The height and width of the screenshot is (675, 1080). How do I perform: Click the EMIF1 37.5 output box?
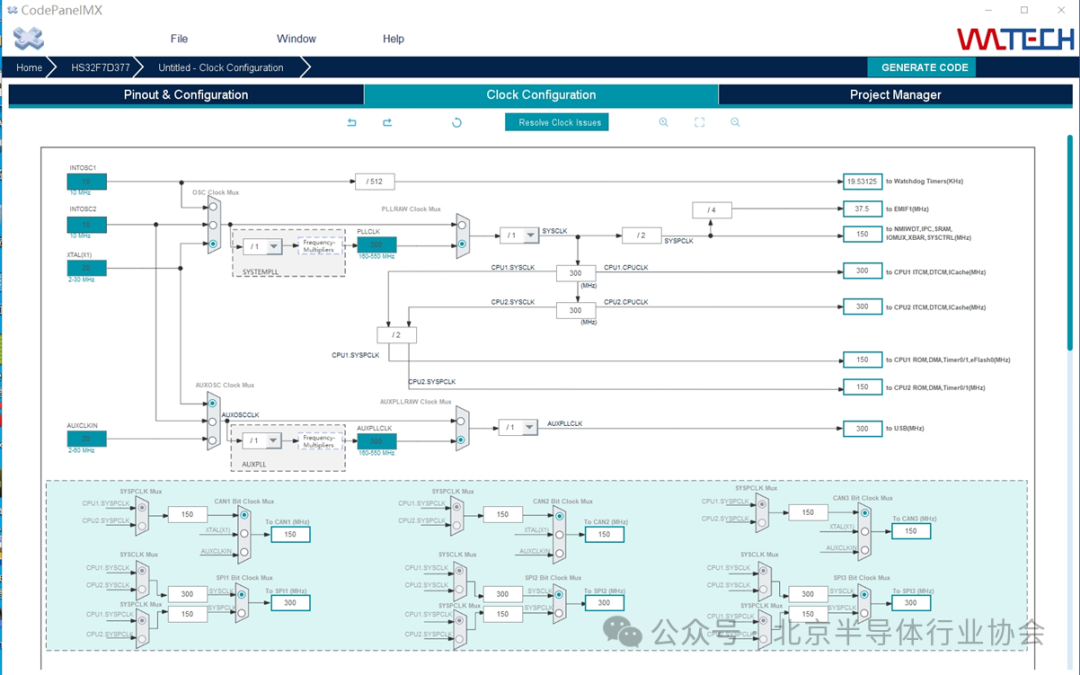click(862, 209)
